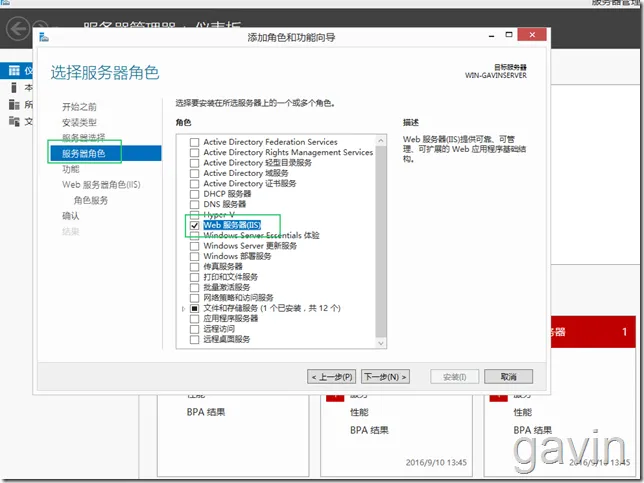
Task: Click 下一步(N) button
Action: 385,377
